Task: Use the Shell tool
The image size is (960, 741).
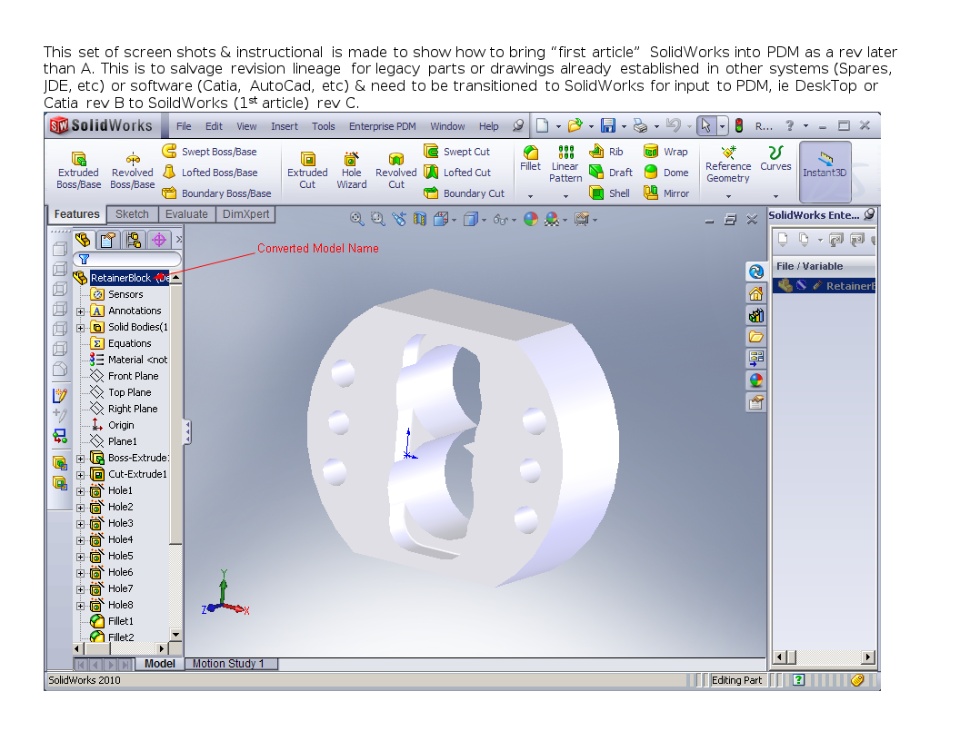Action: point(609,193)
